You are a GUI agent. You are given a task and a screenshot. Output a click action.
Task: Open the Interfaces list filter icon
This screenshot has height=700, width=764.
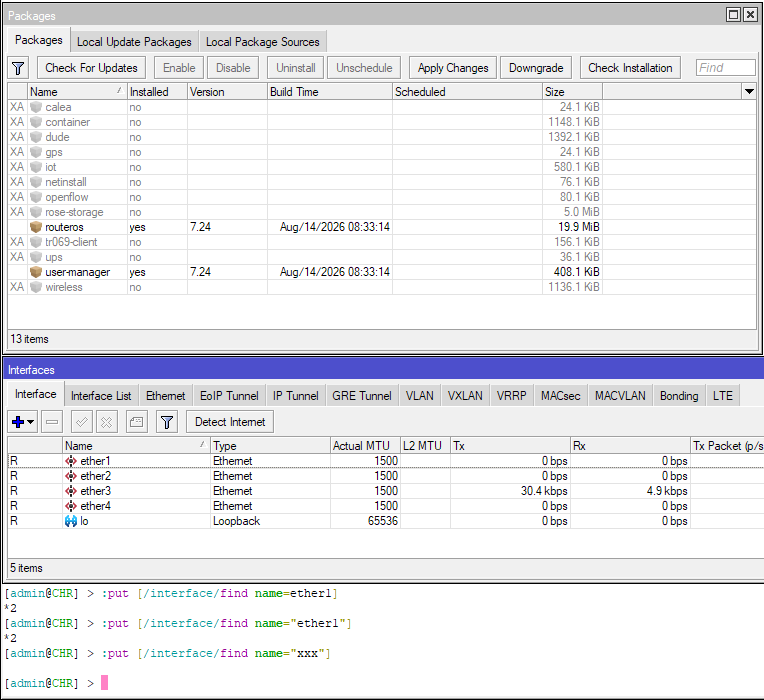click(167, 422)
